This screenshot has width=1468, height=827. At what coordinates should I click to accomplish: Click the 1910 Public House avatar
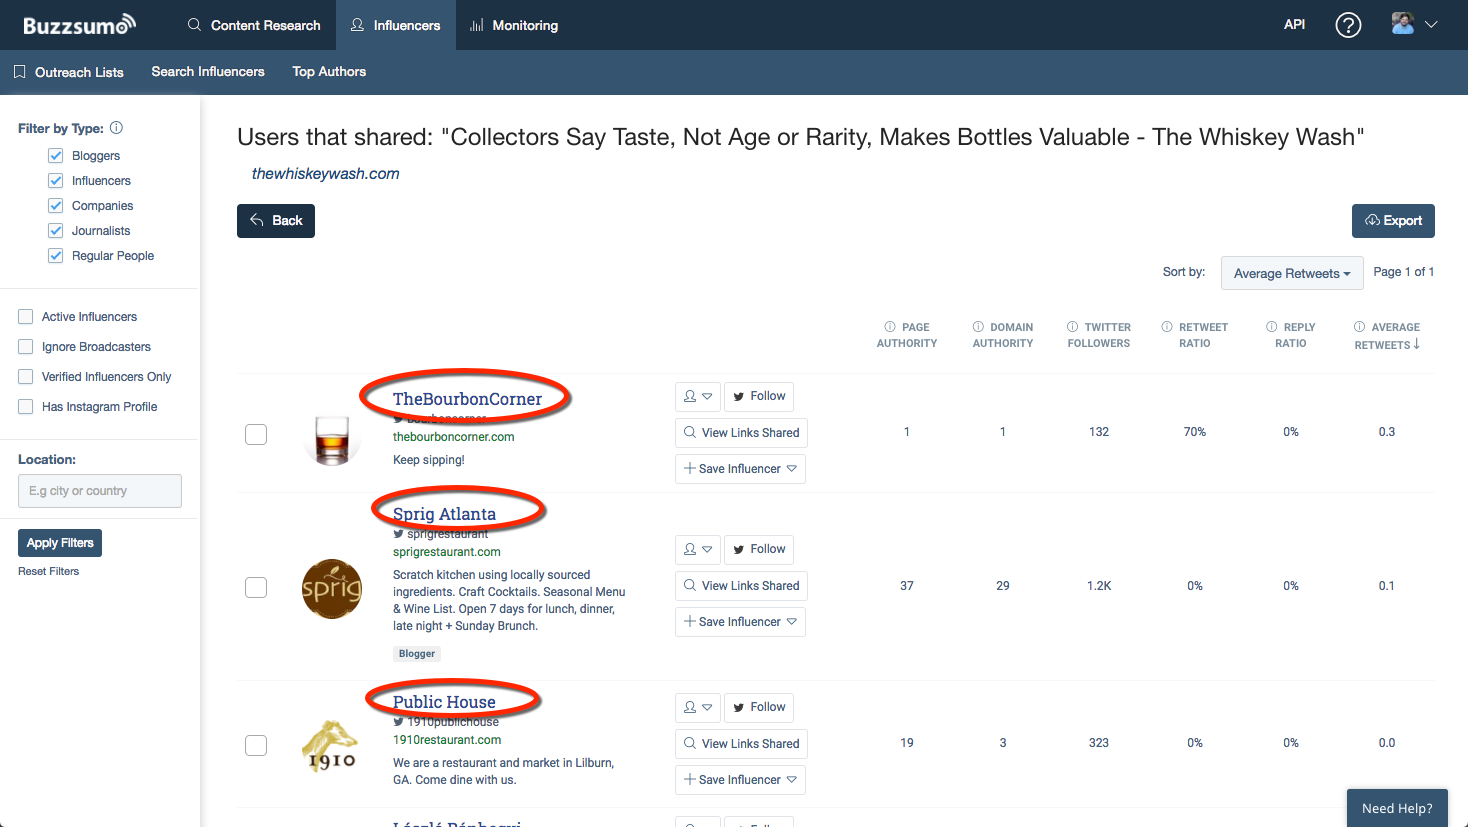point(332,746)
